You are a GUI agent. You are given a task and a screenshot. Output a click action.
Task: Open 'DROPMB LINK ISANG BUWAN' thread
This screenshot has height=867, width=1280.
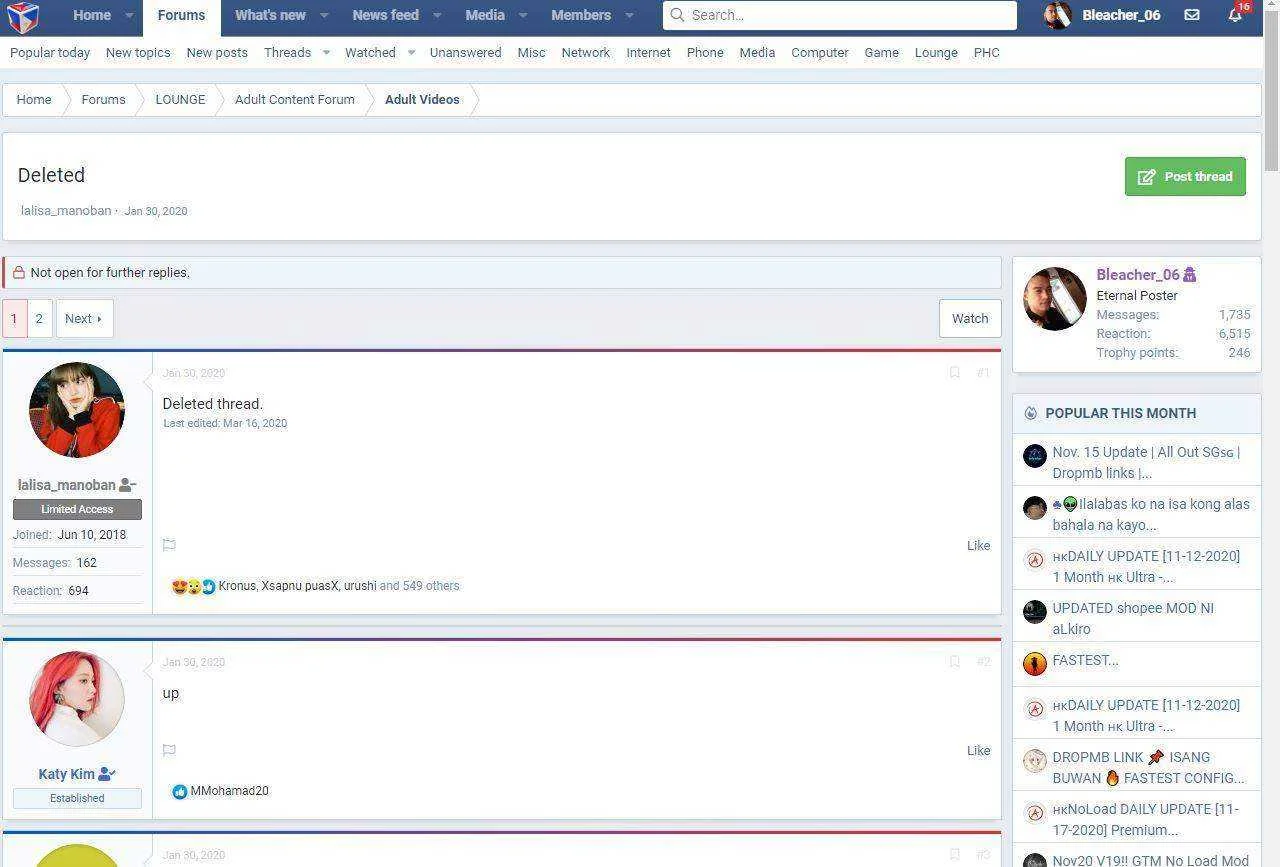(1149, 767)
